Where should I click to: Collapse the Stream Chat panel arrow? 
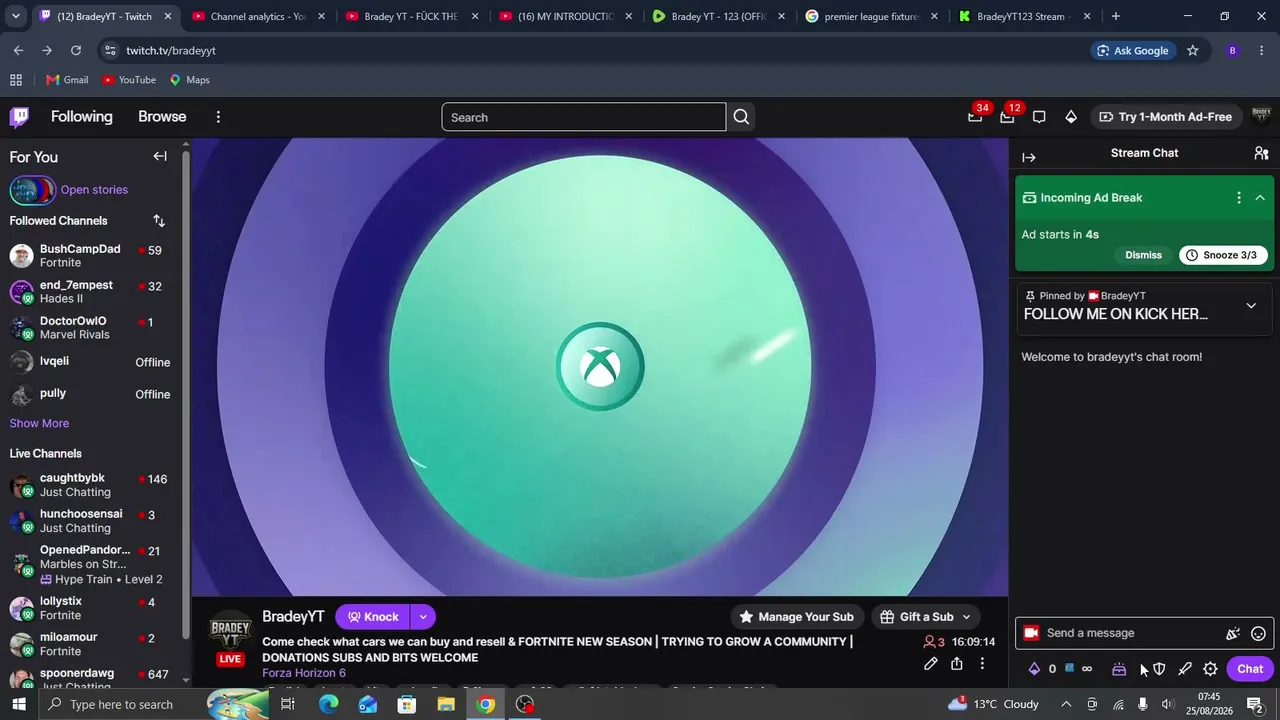(1029, 157)
